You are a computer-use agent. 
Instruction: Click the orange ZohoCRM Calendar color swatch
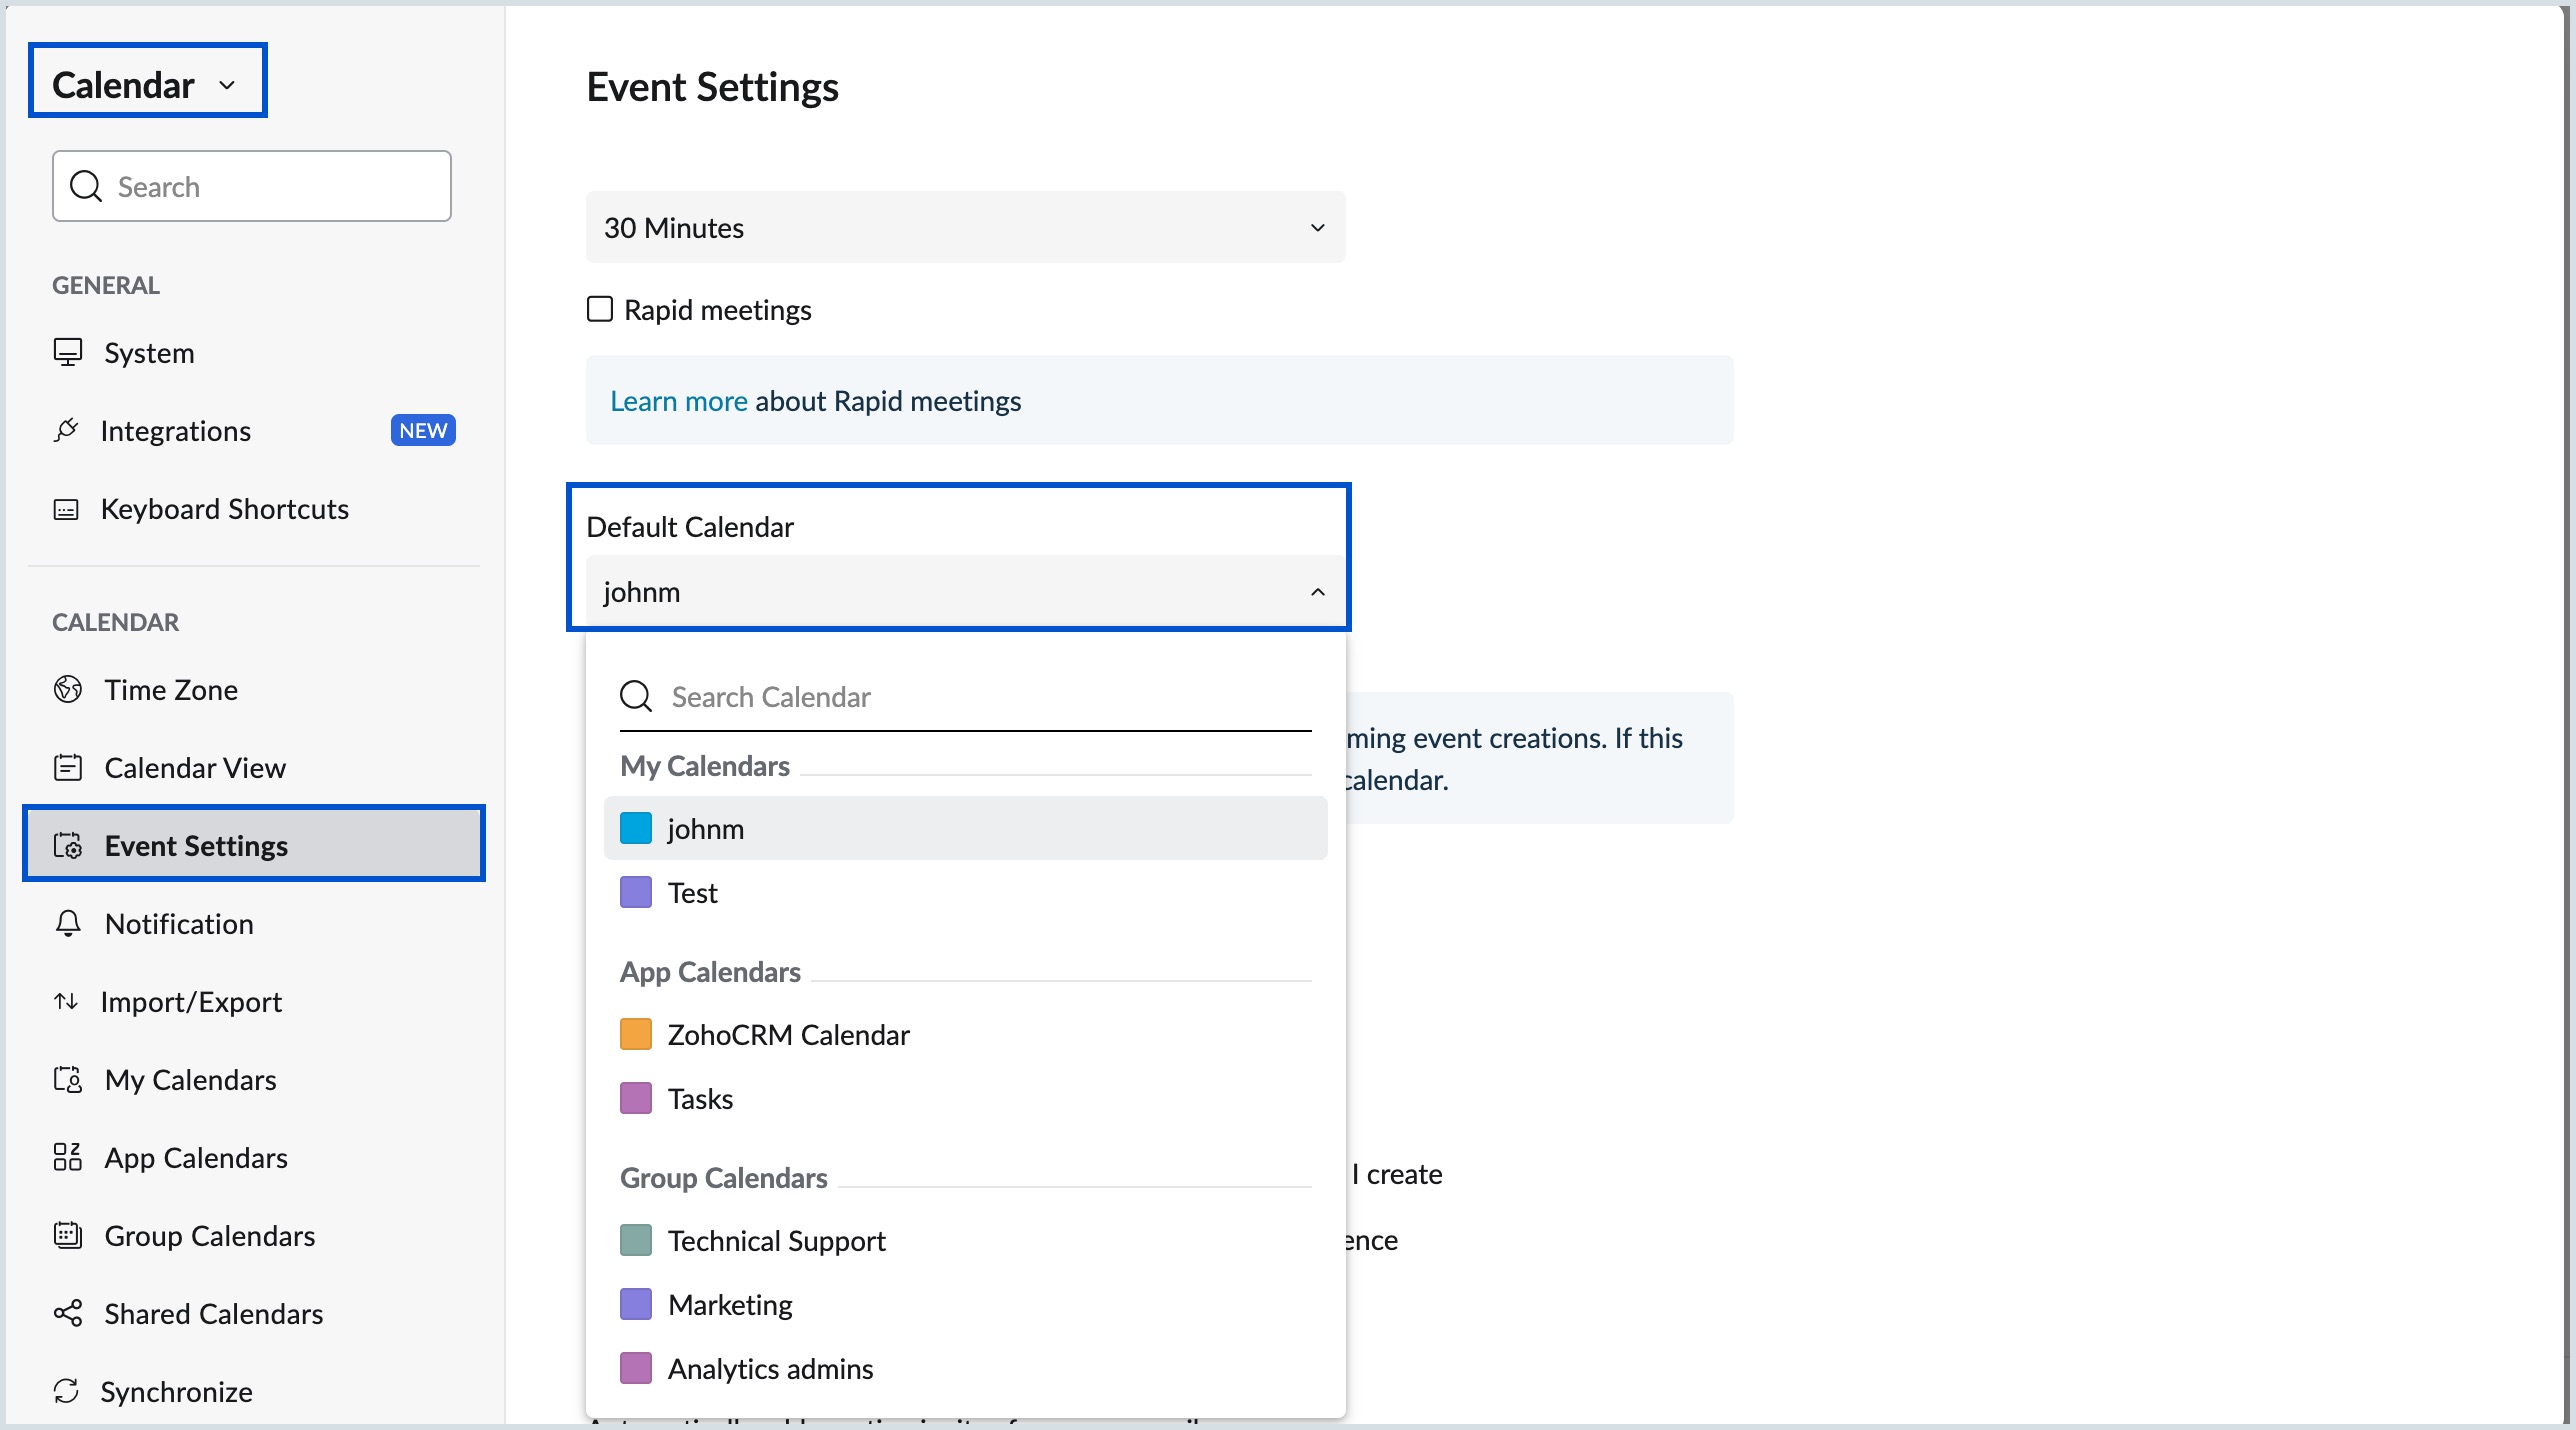635,1034
